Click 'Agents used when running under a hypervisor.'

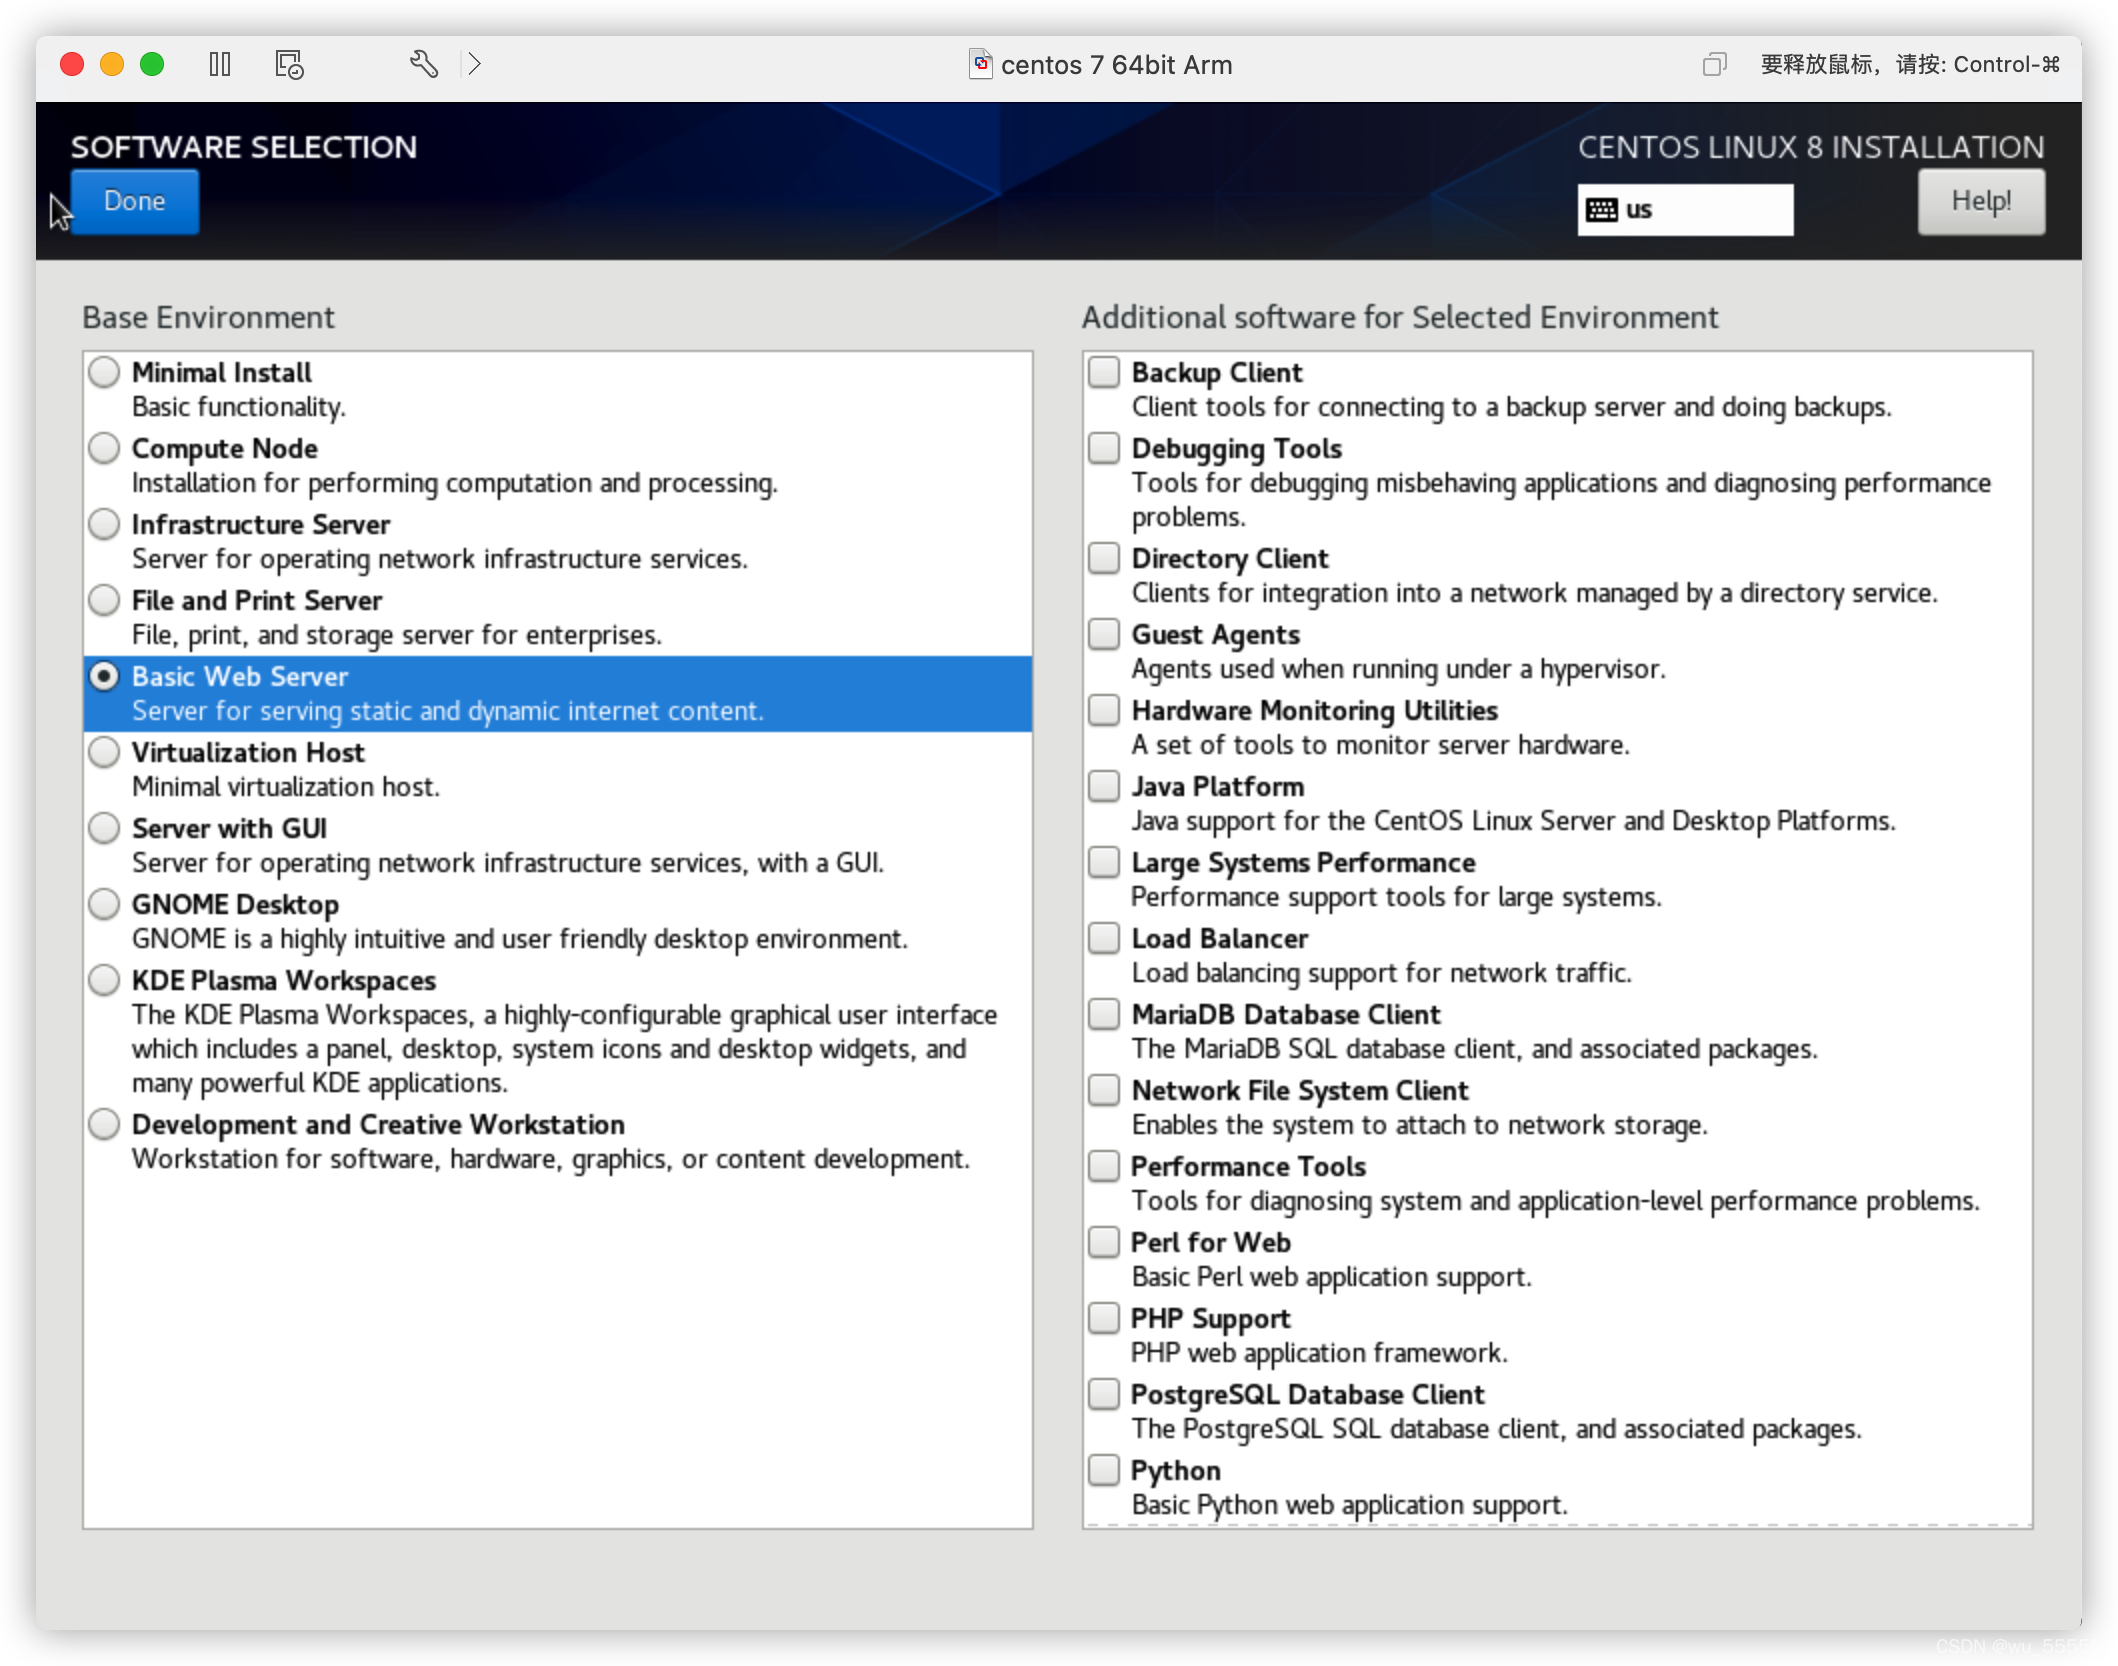pyautogui.click(x=1398, y=669)
